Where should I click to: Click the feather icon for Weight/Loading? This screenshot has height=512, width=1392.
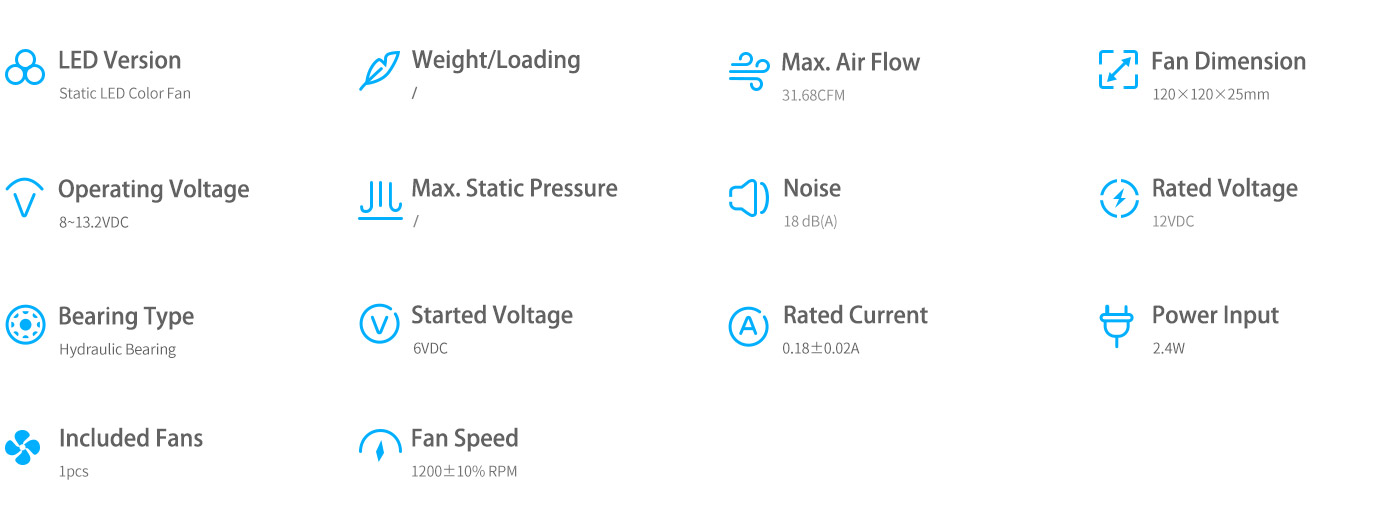(x=379, y=71)
